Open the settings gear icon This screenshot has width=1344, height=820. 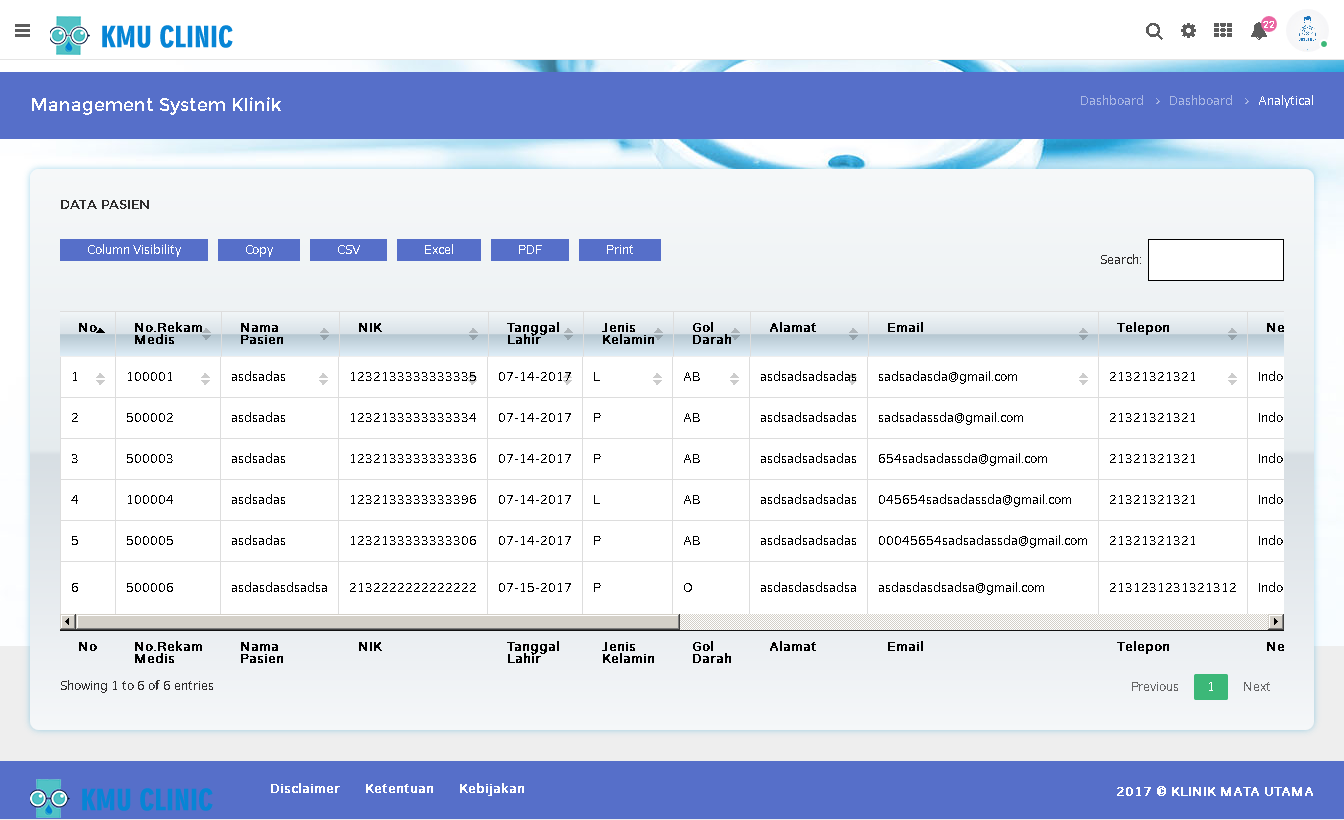point(1188,31)
